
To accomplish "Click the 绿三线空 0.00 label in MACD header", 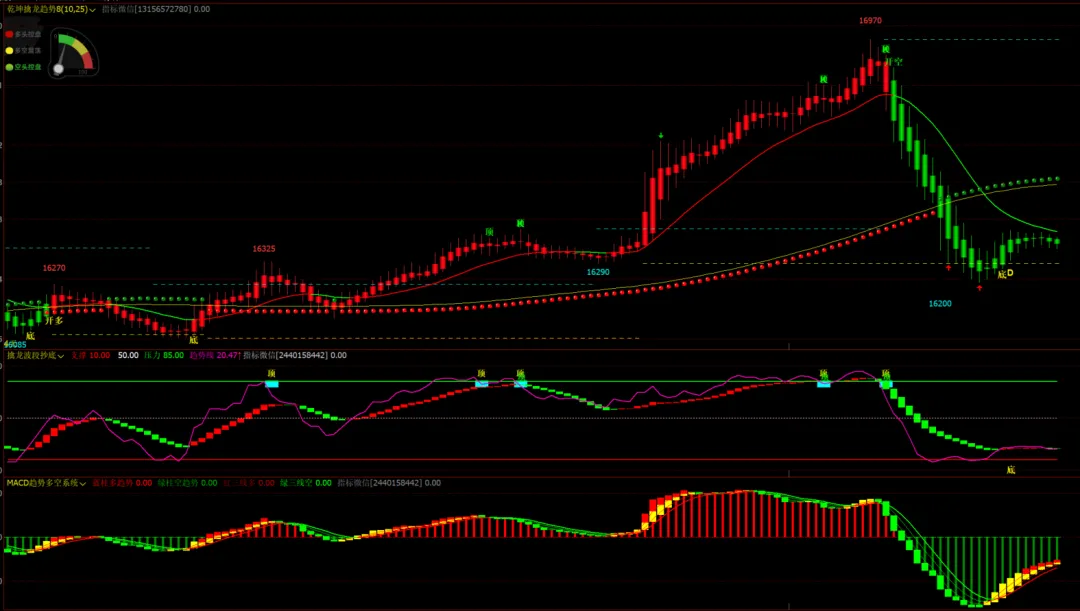I will tap(305, 483).
